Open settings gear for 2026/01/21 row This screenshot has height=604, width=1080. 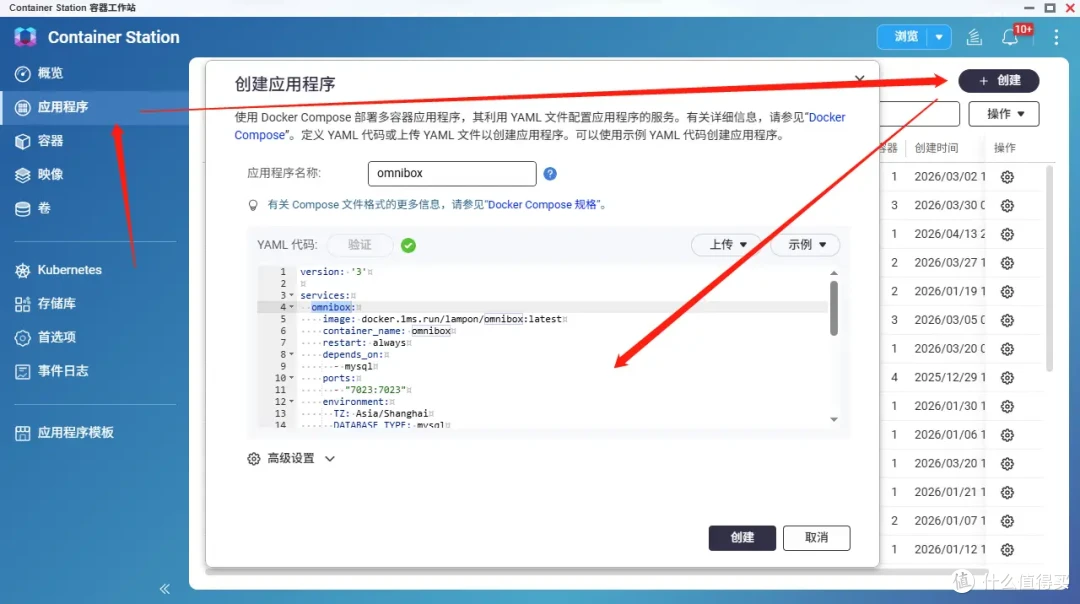point(1007,493)
